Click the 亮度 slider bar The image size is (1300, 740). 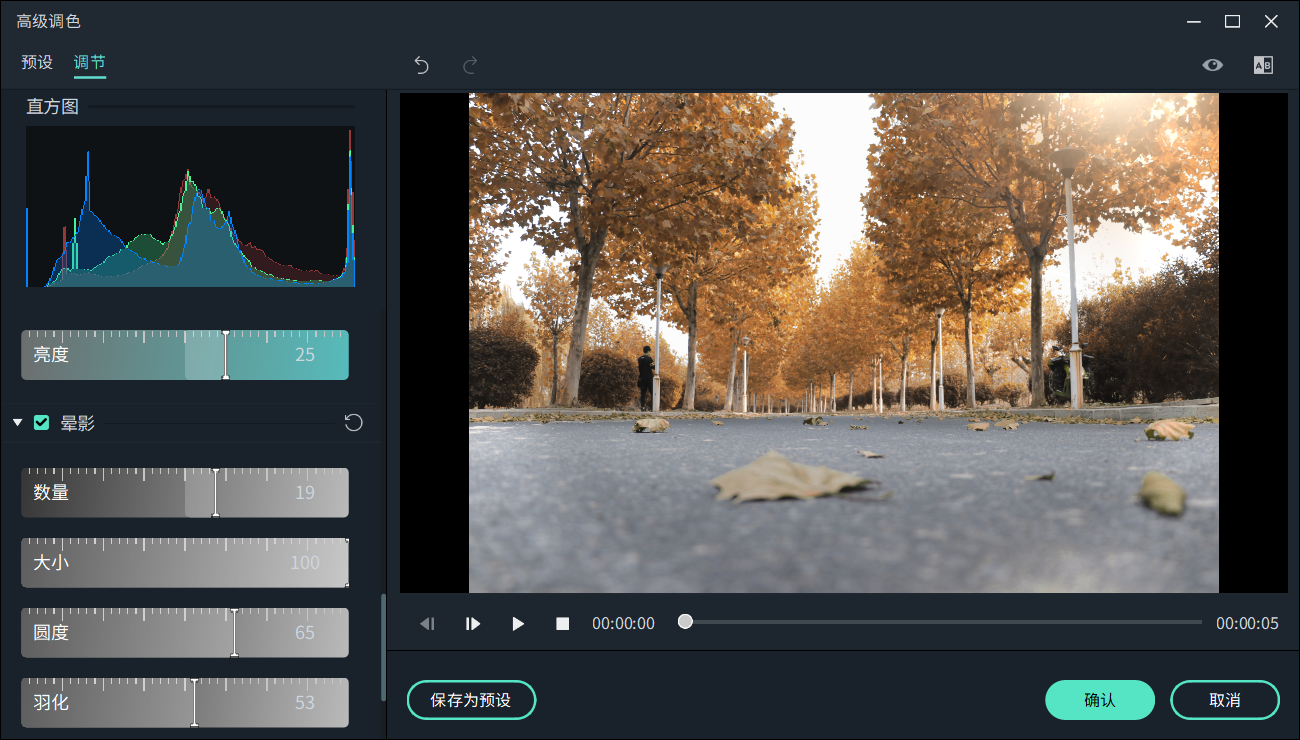pos(185,355)
